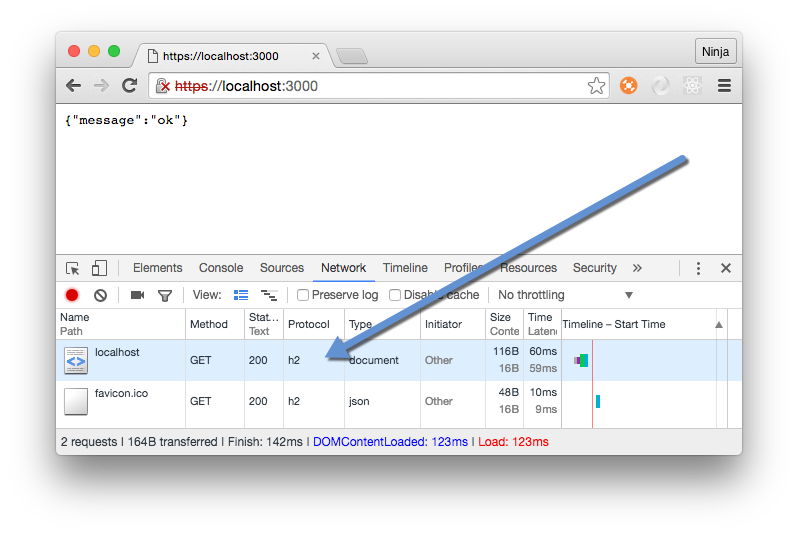This screenshot has width=798, height=535.
Task: Open the orange lifebuoy extension icon
Action: click(629, 86)
